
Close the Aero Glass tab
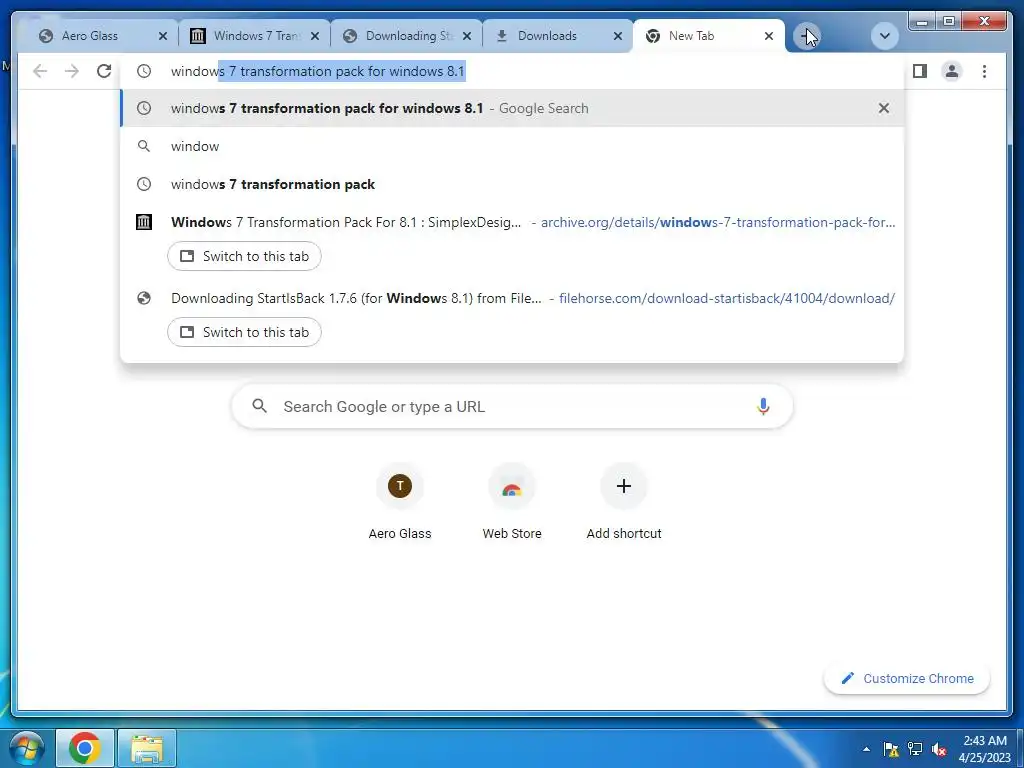pos(163,36)
